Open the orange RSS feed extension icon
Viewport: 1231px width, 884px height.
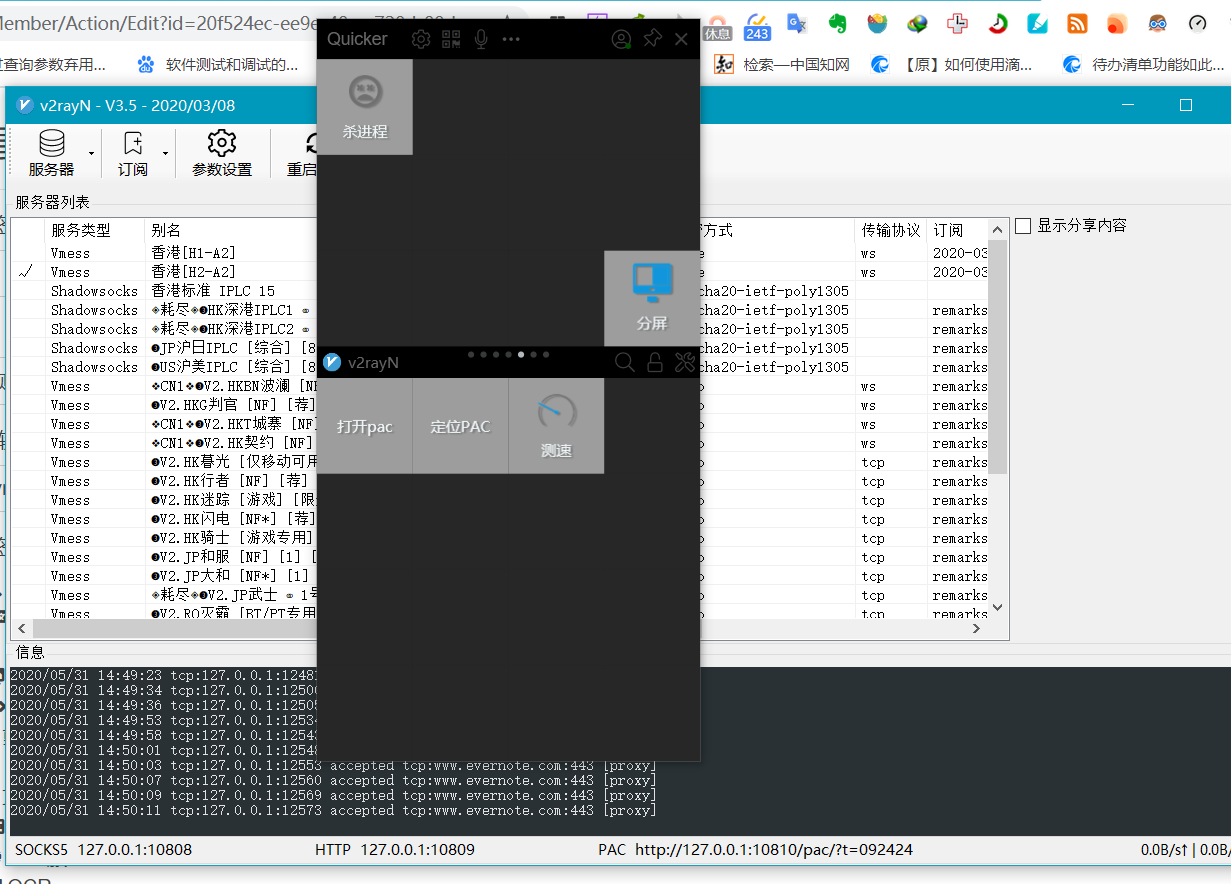tap(1077, 23)
